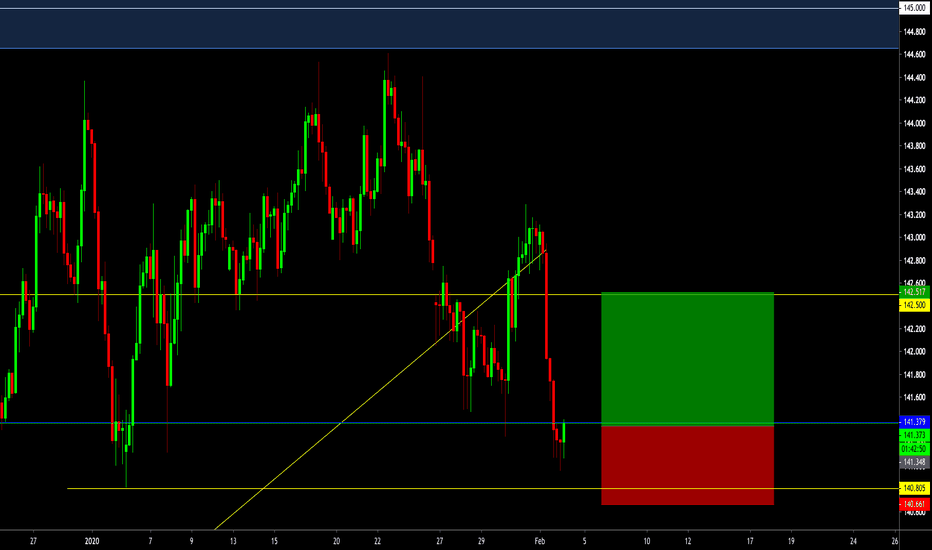Click the 10 date label on time axis

click(x=647, y=541)
